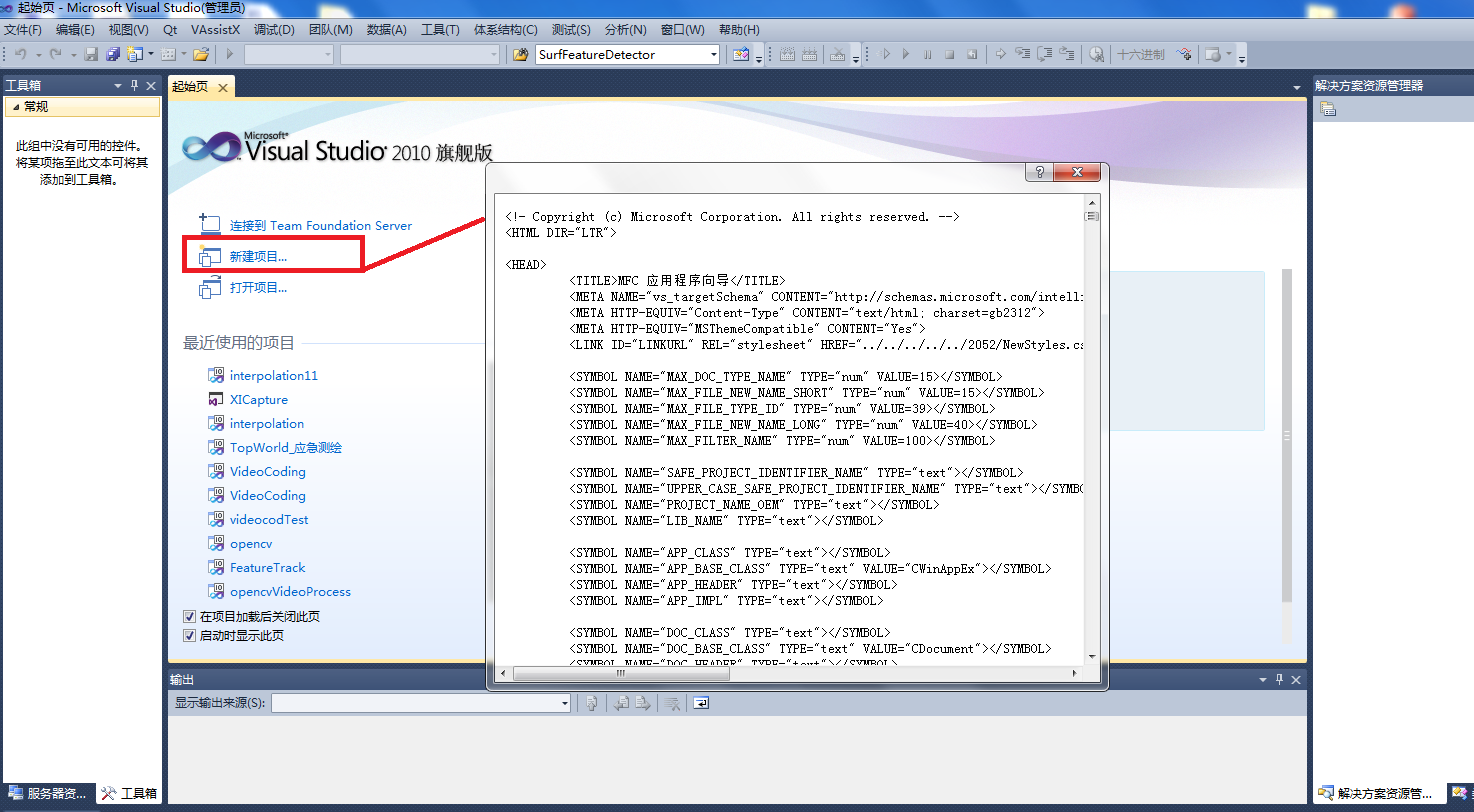1474x812 pixels.
Task: Click the Restart debug icon
Action: (x=972, y=54)
